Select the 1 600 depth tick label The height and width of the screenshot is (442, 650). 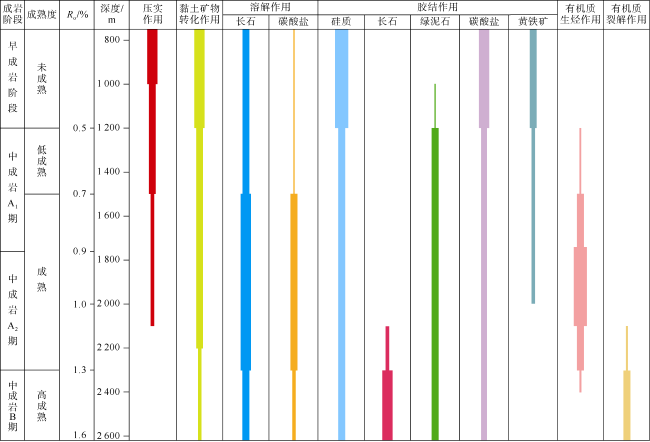(x=109, y=216)
